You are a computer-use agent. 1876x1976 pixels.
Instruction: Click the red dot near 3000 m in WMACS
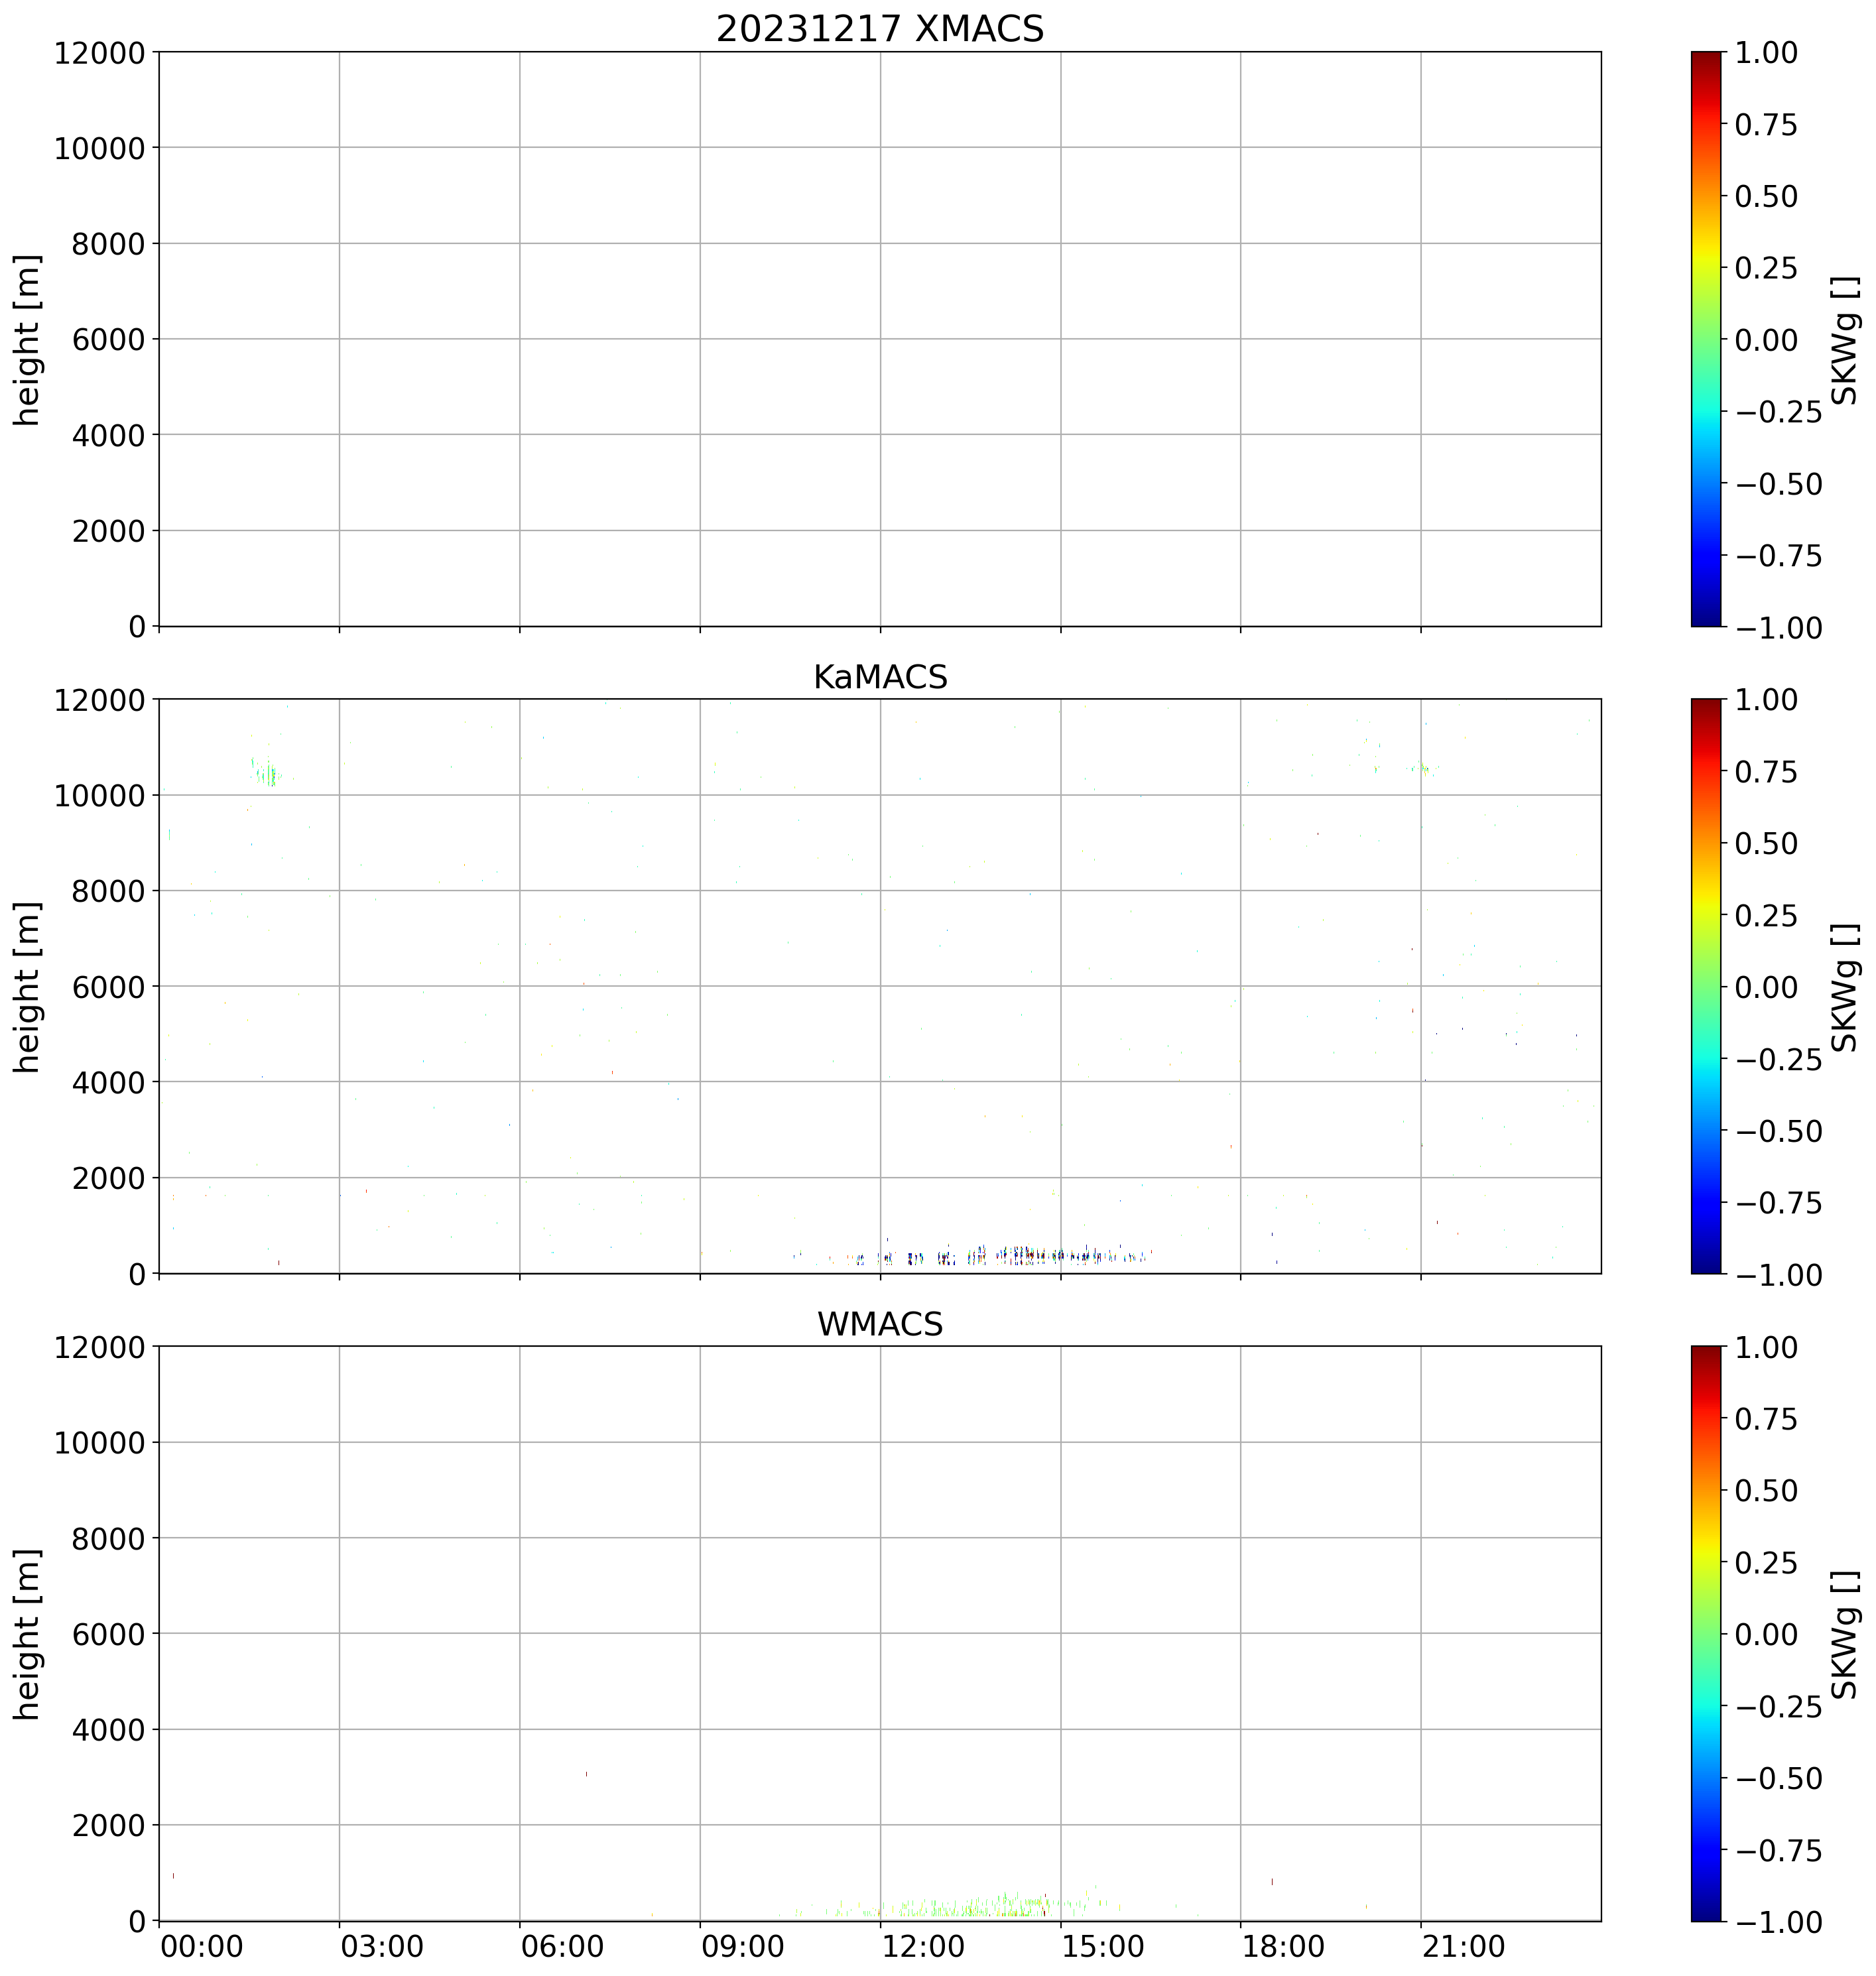pyautogui.click(x=586, y=1774)
